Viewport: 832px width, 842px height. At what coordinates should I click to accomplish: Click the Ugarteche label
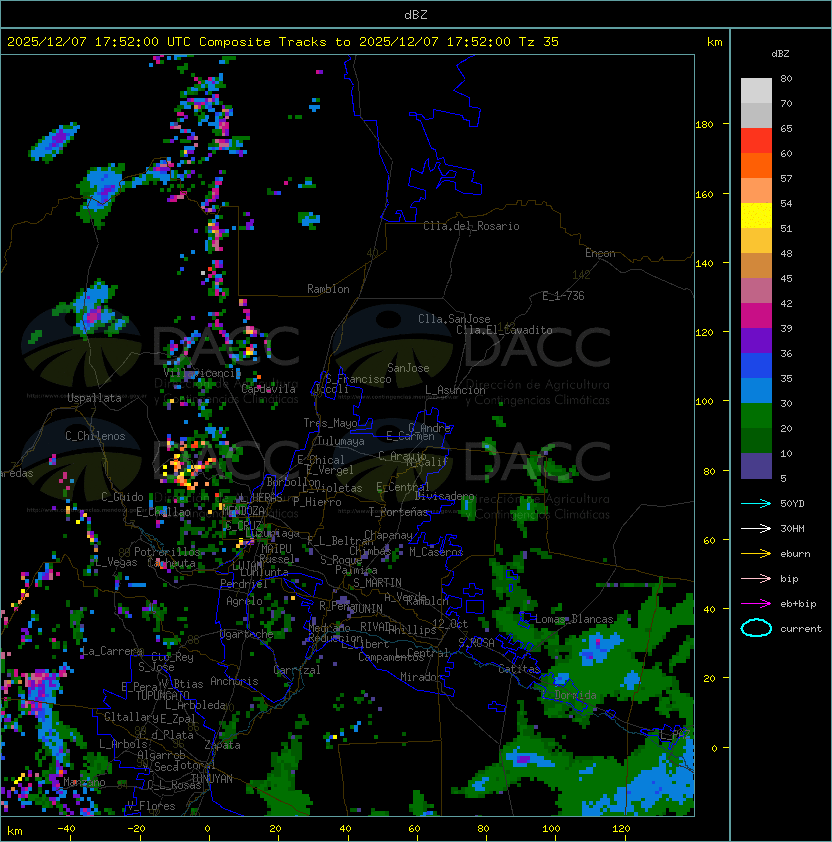(247, 634)
